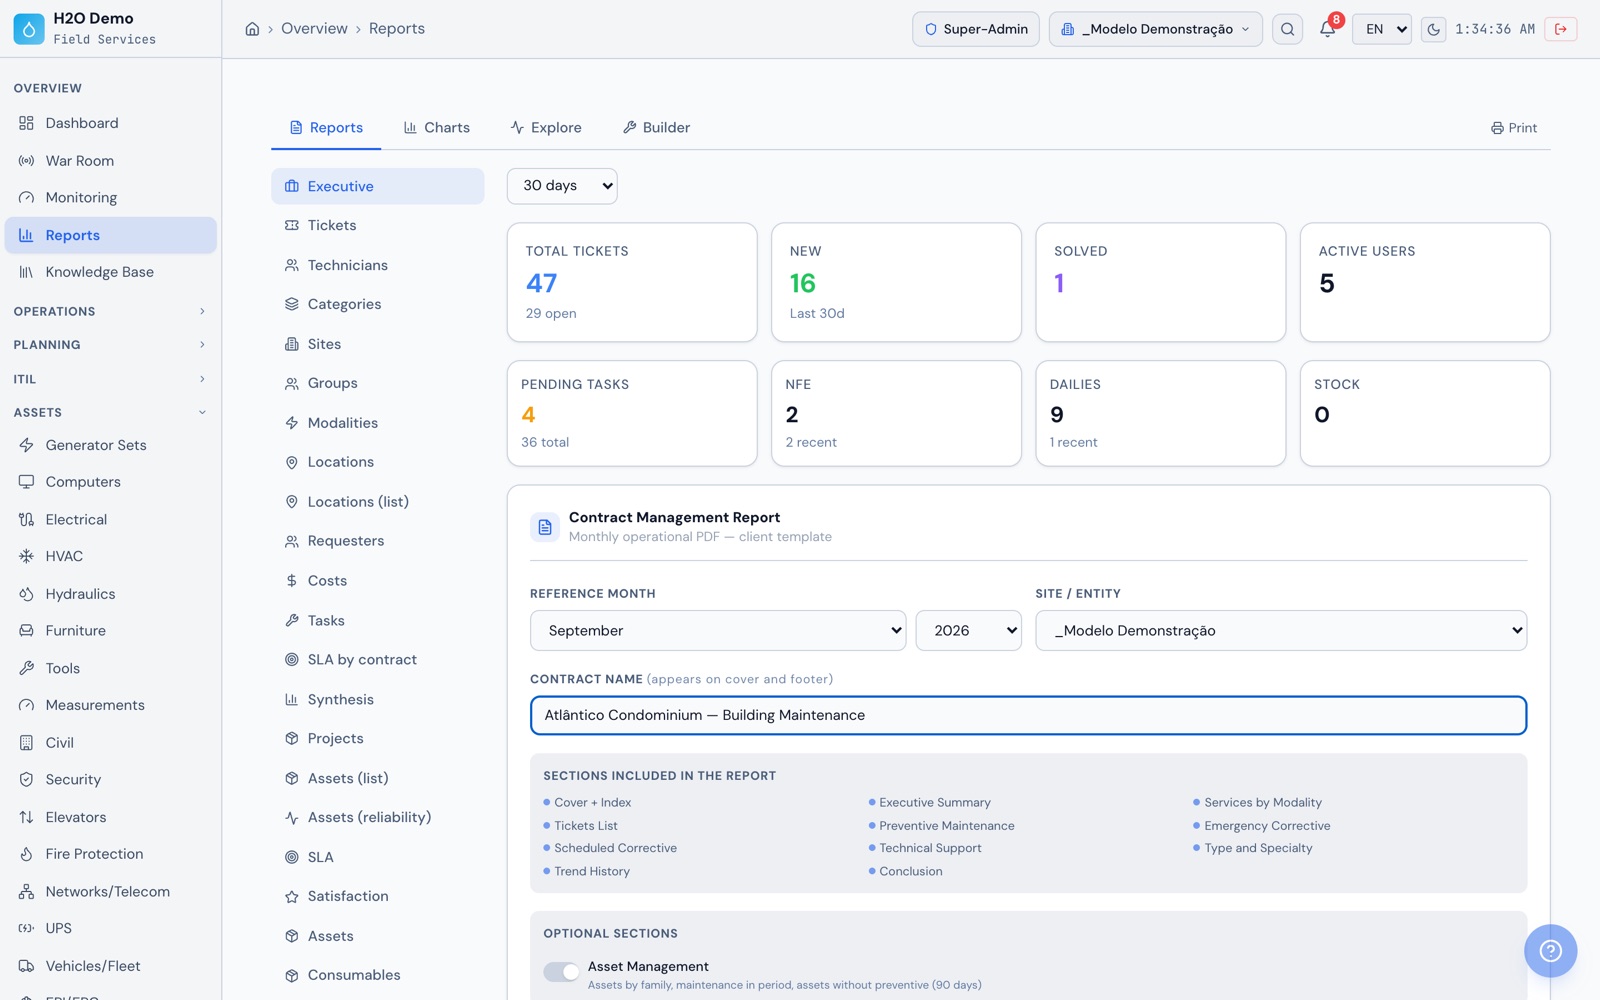Open HVAC assets page
The image size is (1600, 1000).
[x=110, y=556]
